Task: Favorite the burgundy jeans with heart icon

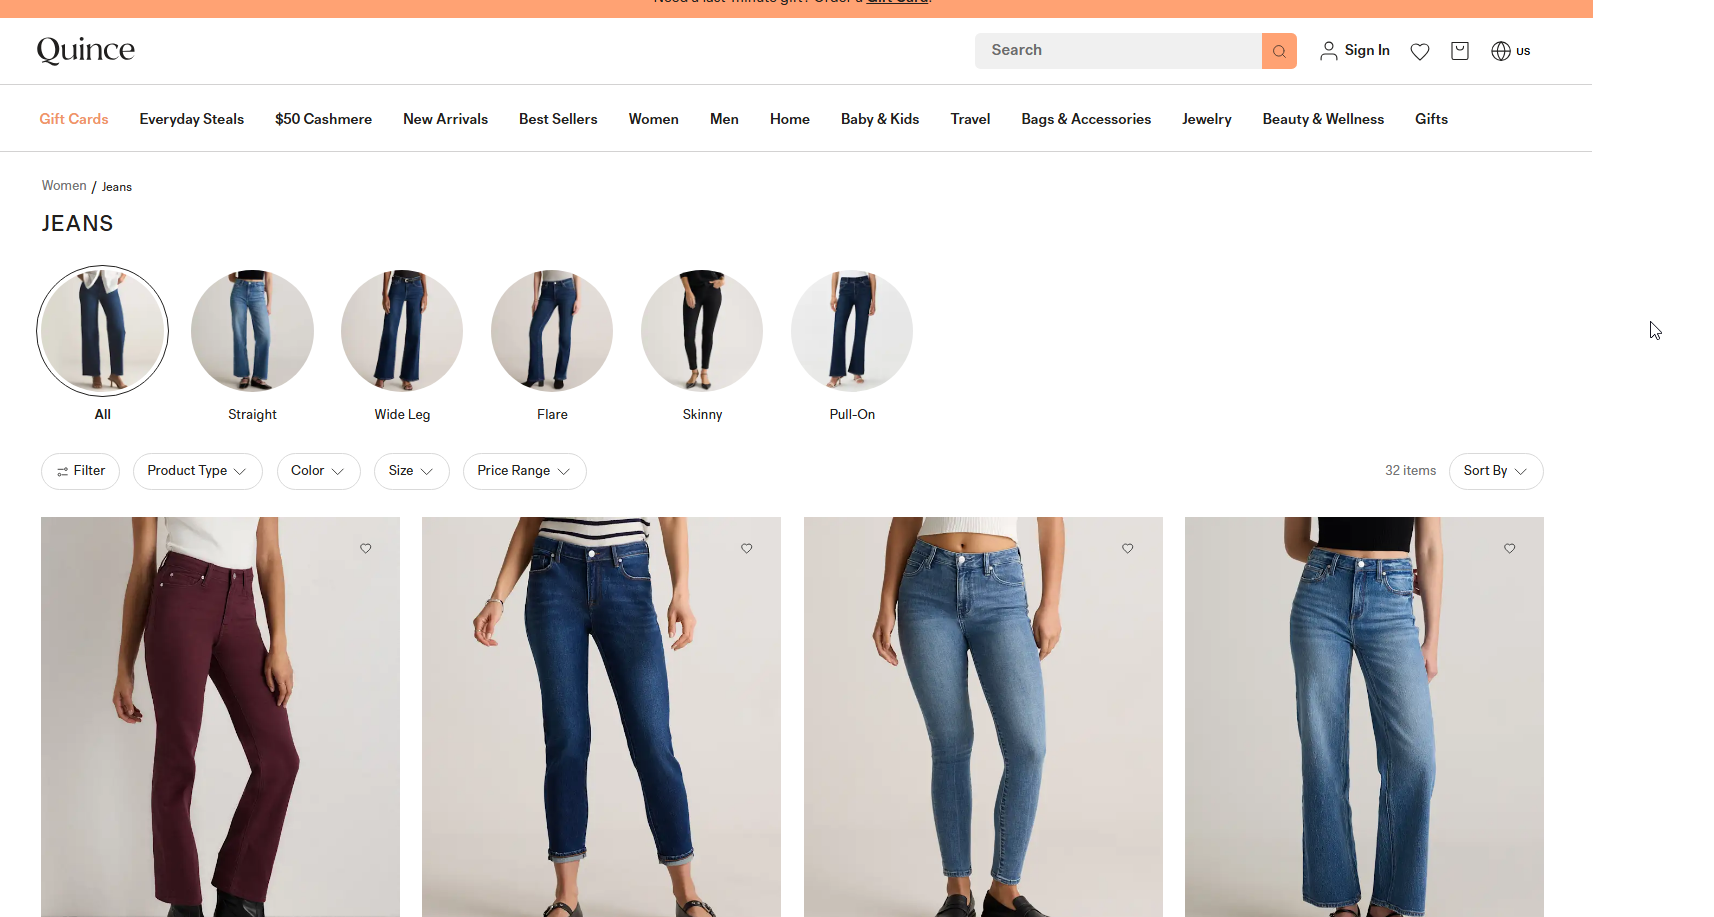Action: tap(366, 548)
